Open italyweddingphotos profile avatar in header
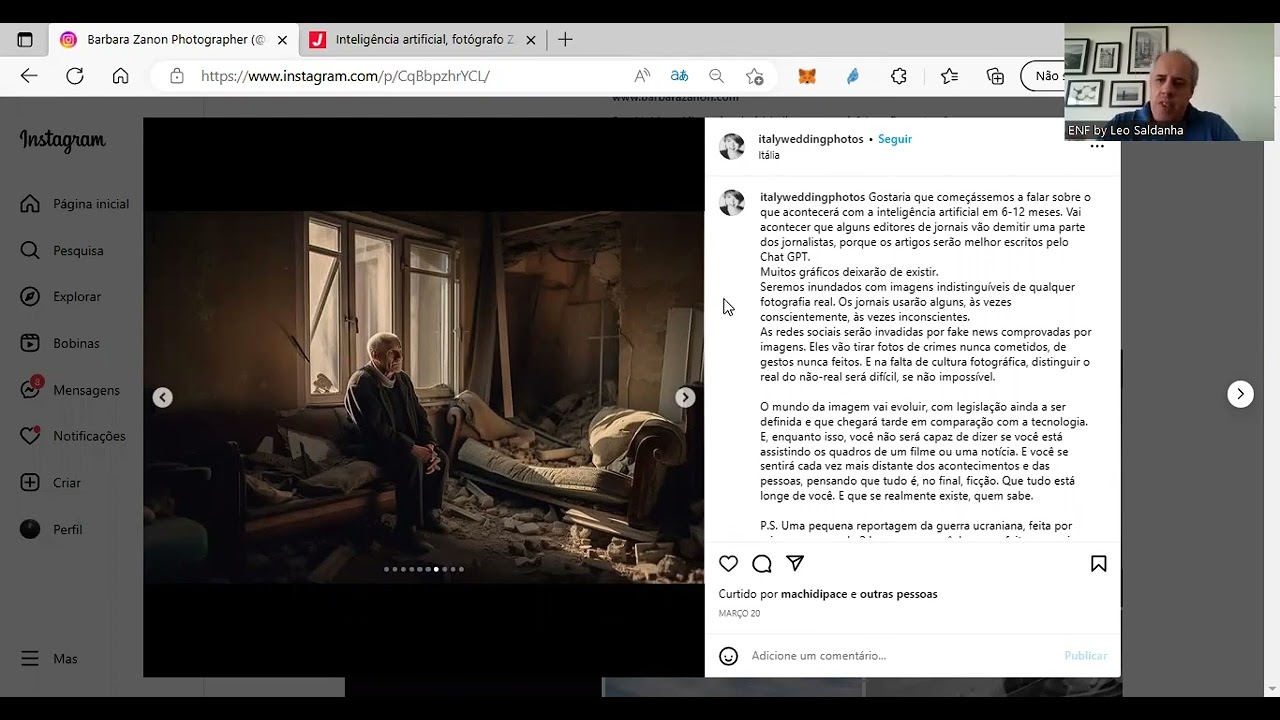This screenshot has height=720, width=1280. click(732, 146)
